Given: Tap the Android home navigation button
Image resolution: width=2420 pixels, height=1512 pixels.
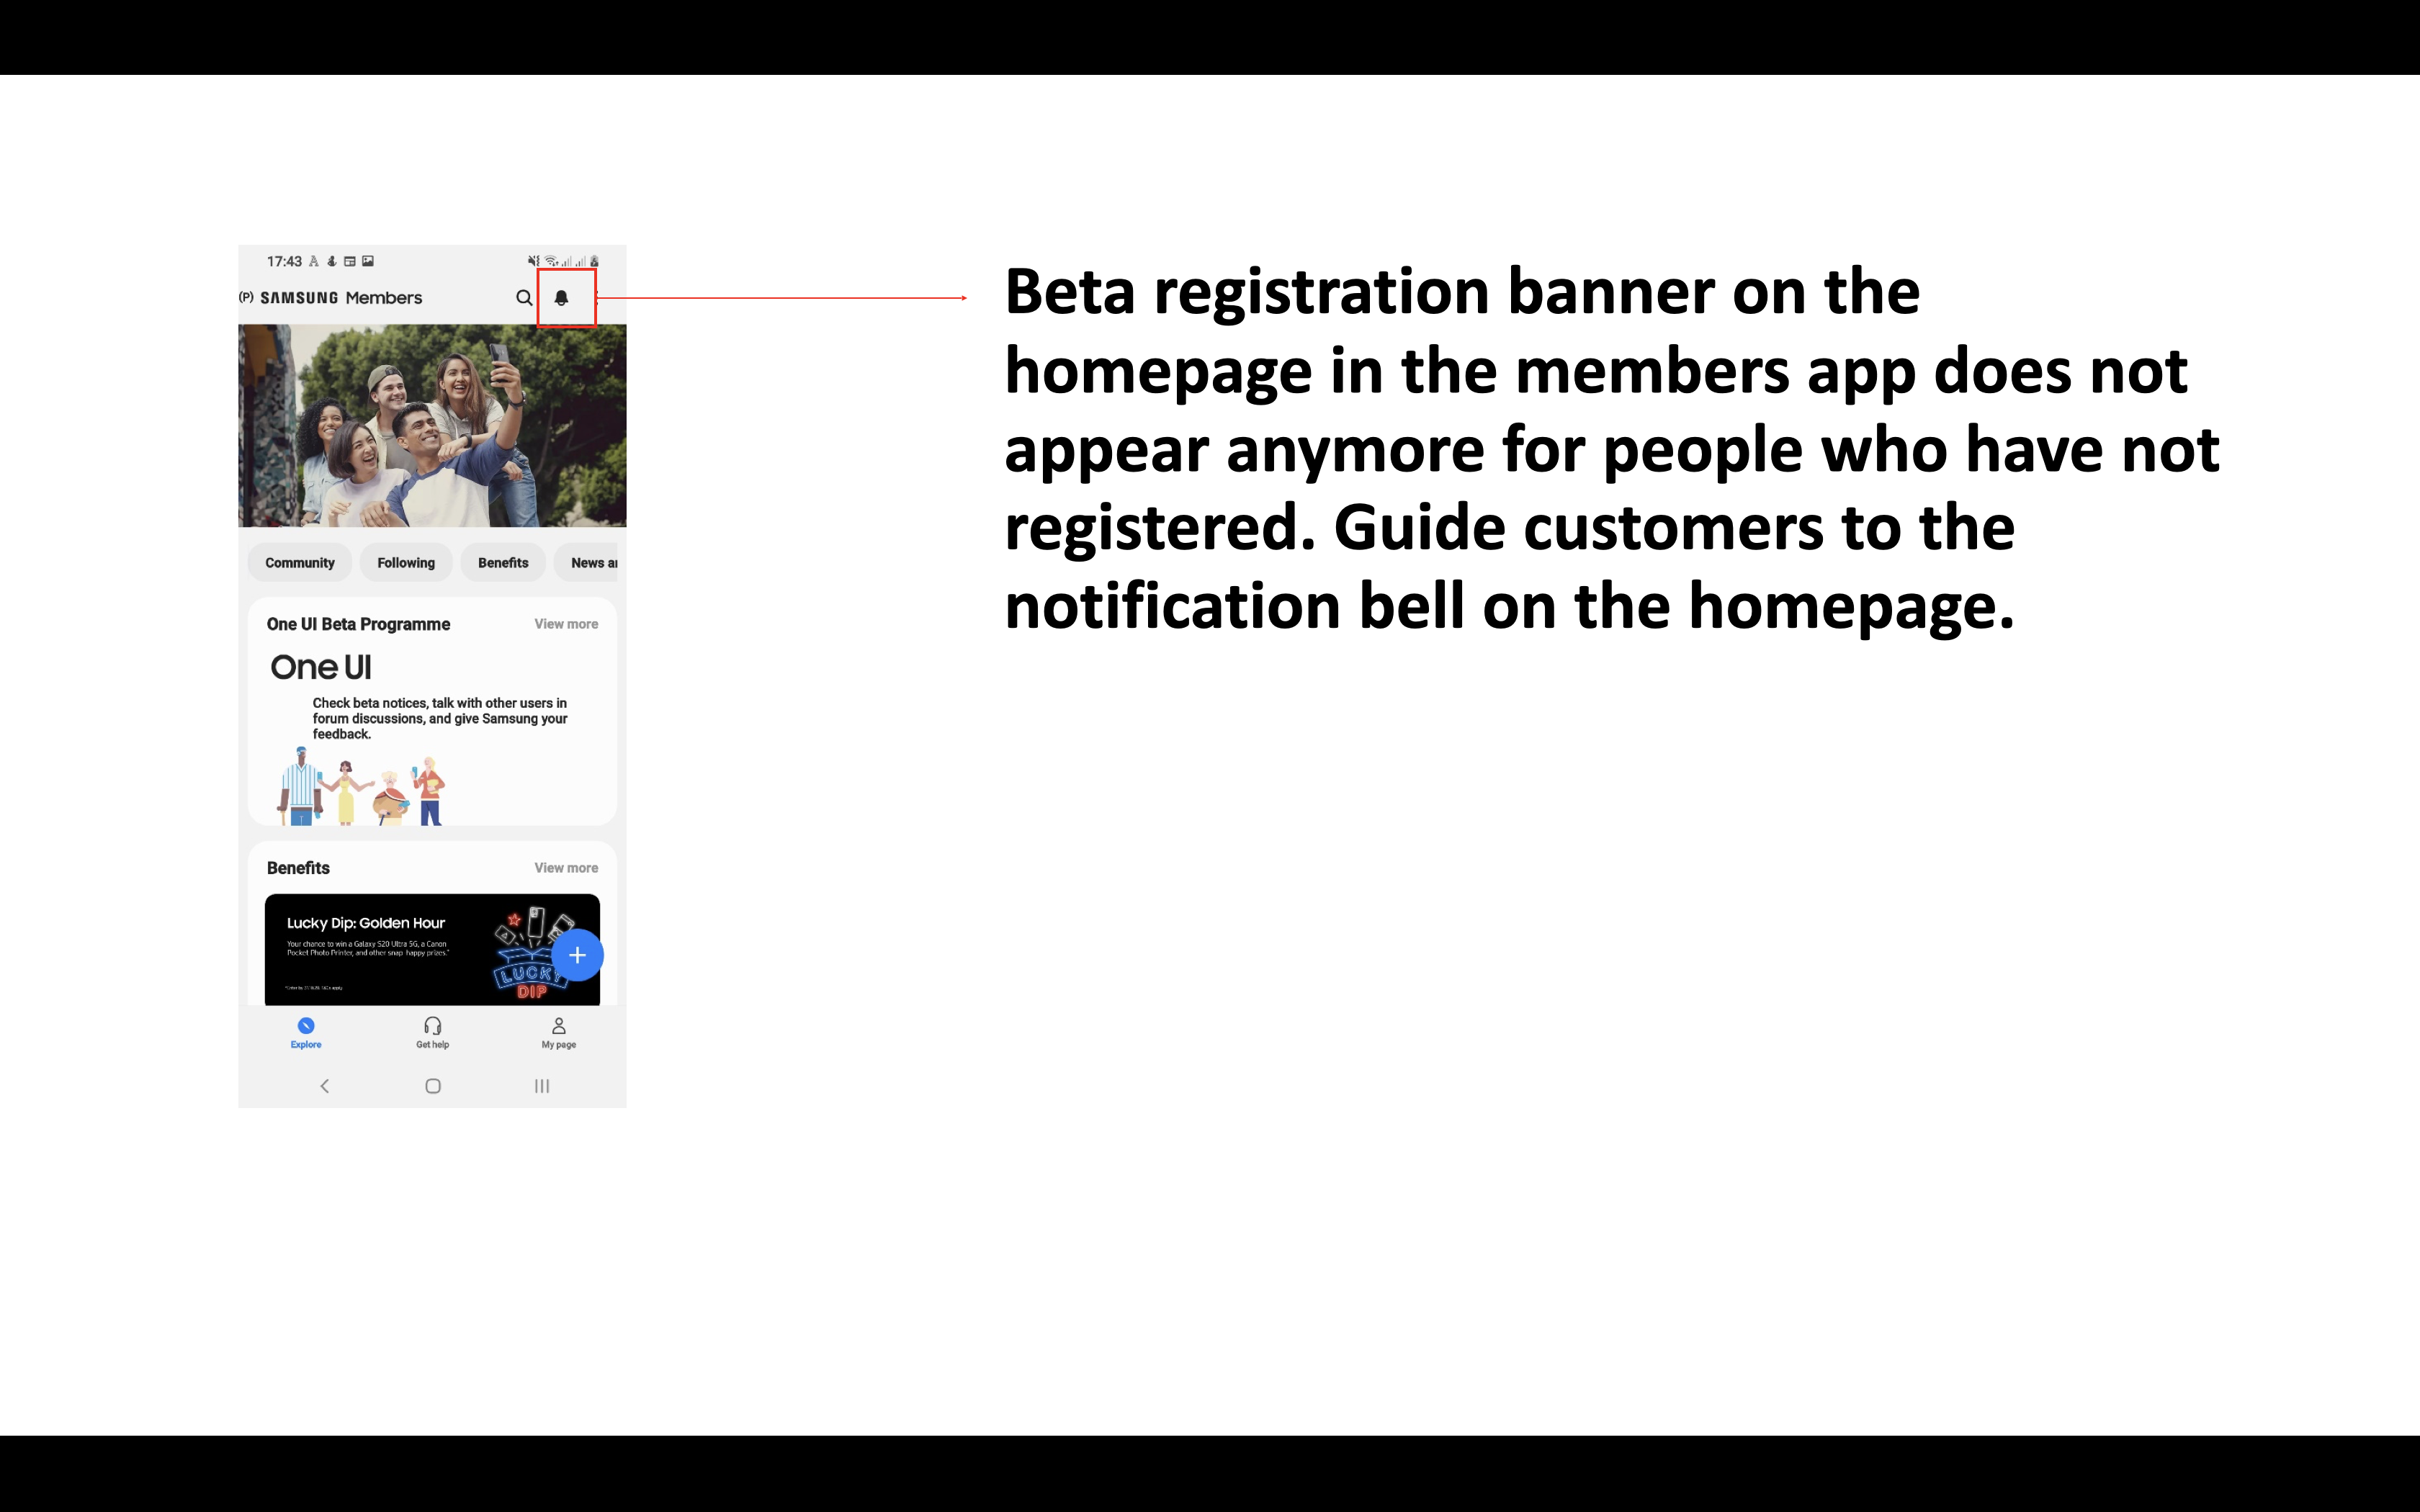Looking at the screenshot, I should 432,1086.
